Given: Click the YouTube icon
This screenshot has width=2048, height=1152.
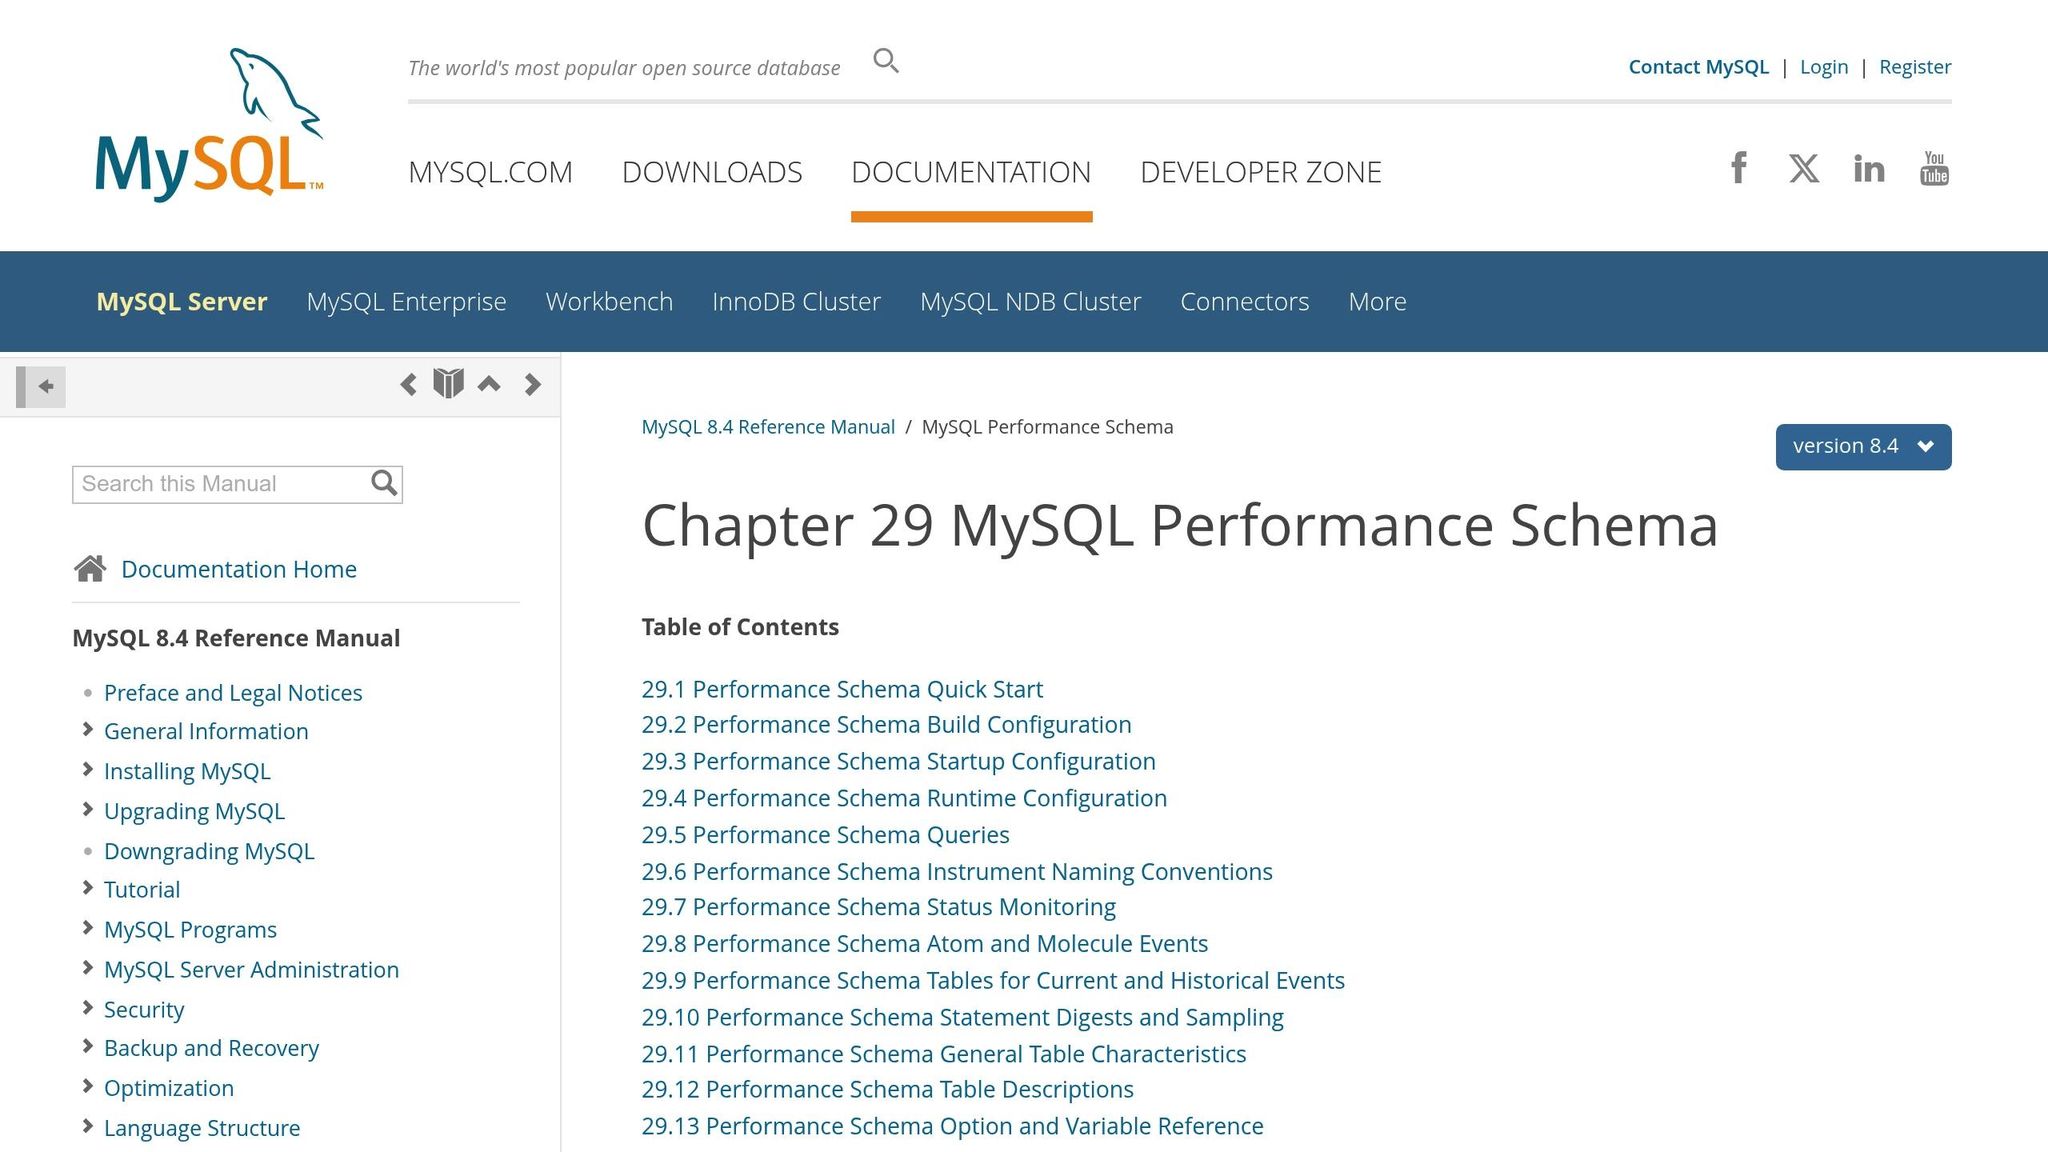Looking at the screenshot, I should [1934, 169].
